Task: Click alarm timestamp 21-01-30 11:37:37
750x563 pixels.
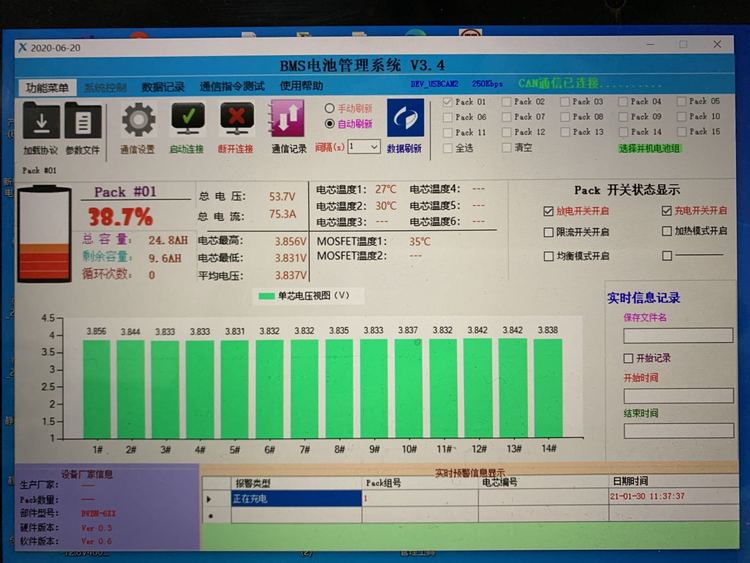Action: 647,496
